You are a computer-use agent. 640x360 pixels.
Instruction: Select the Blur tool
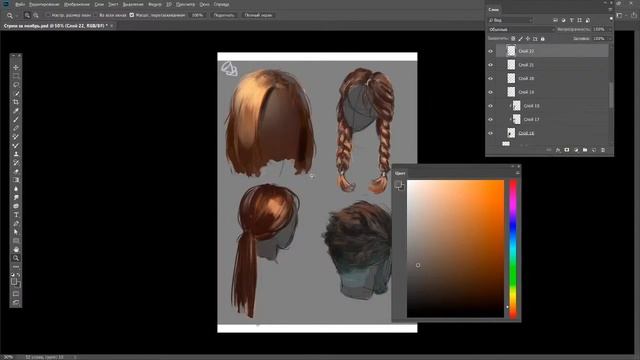click(16, 189)
